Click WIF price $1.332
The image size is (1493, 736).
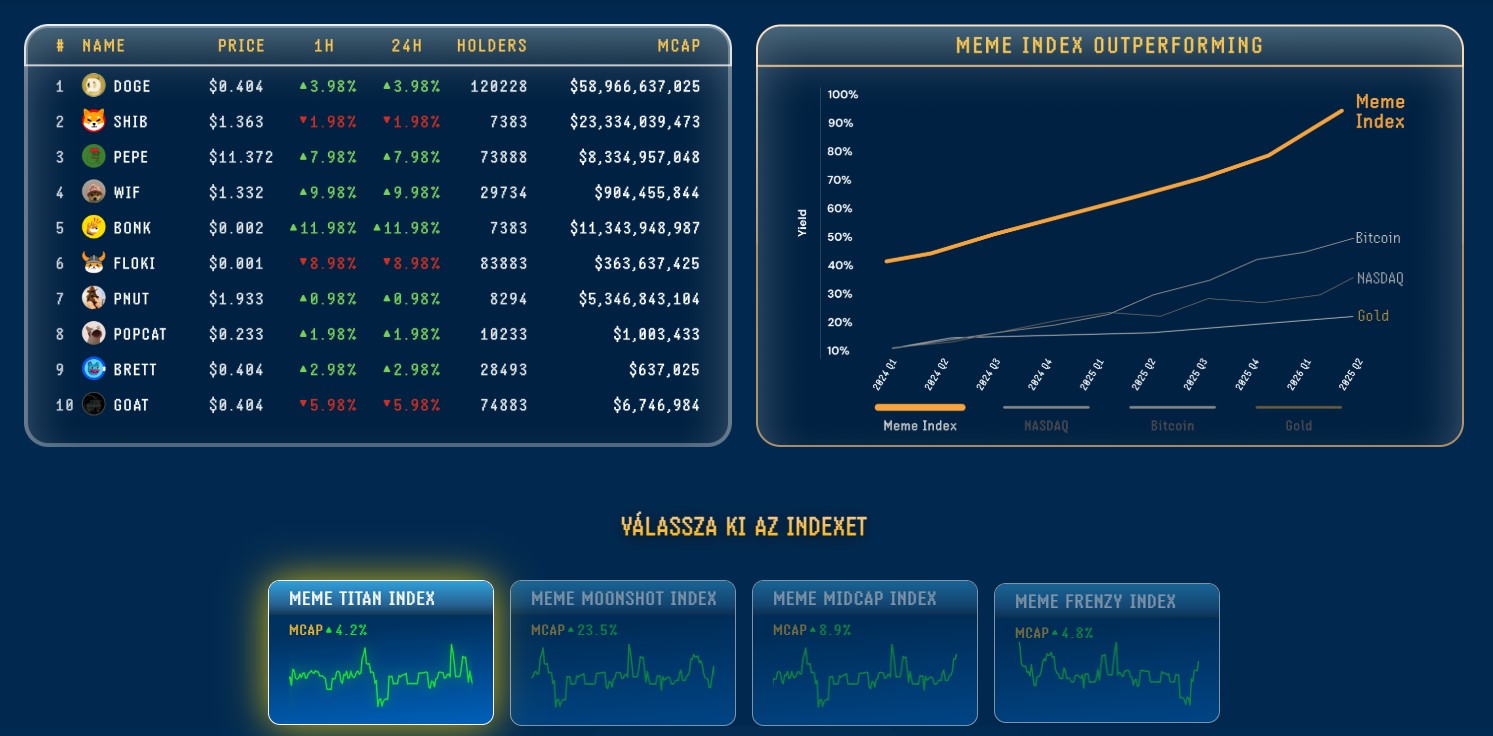coord(236,193)
